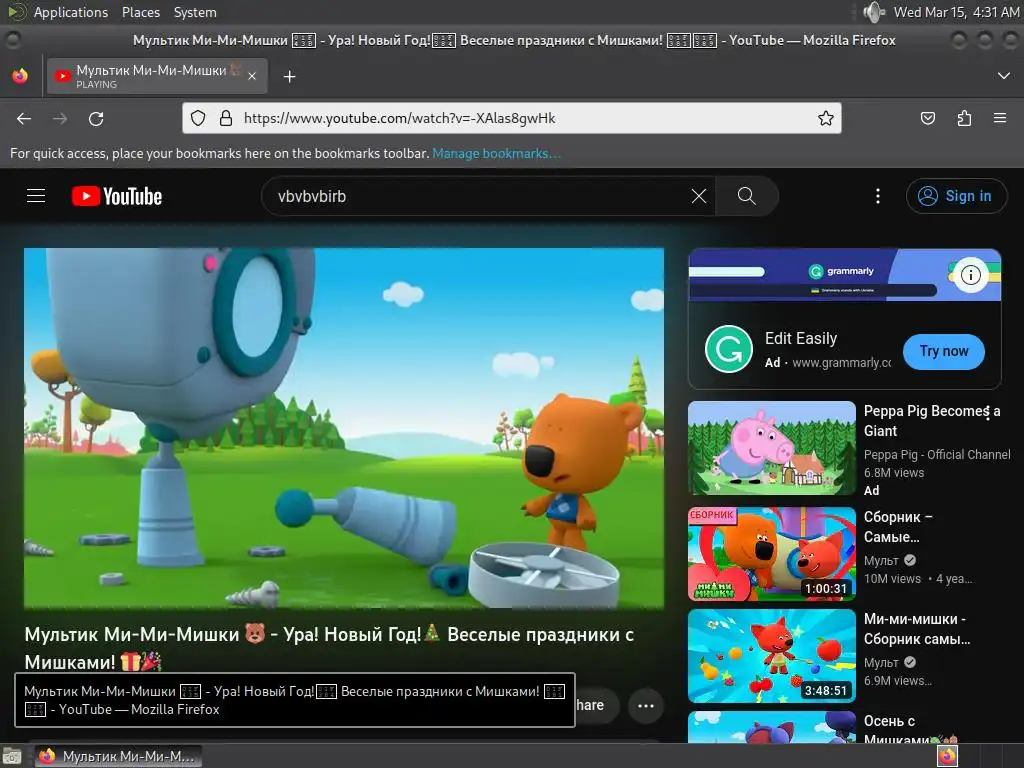Open the Сборник – Самые video thumbnail
The image size is (1024, 768).
click(x=772, y=554)
